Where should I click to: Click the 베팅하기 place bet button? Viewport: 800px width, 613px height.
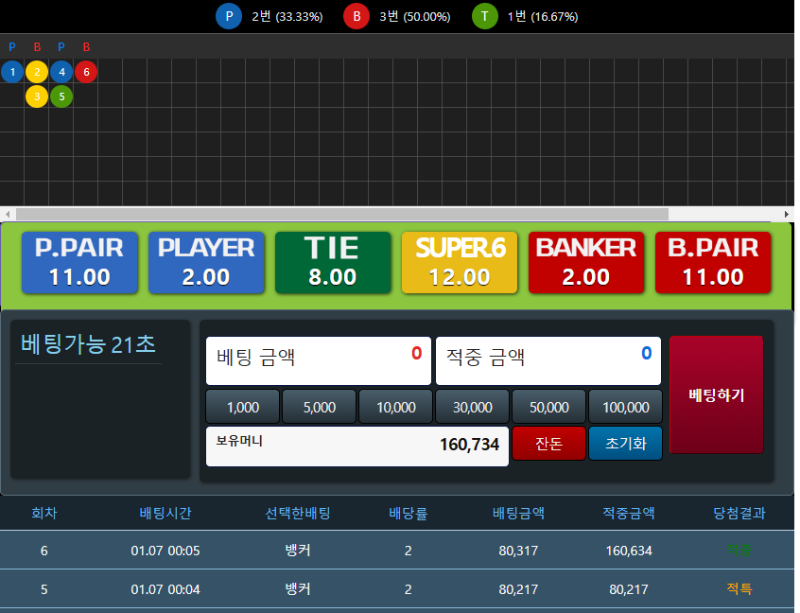716,395
